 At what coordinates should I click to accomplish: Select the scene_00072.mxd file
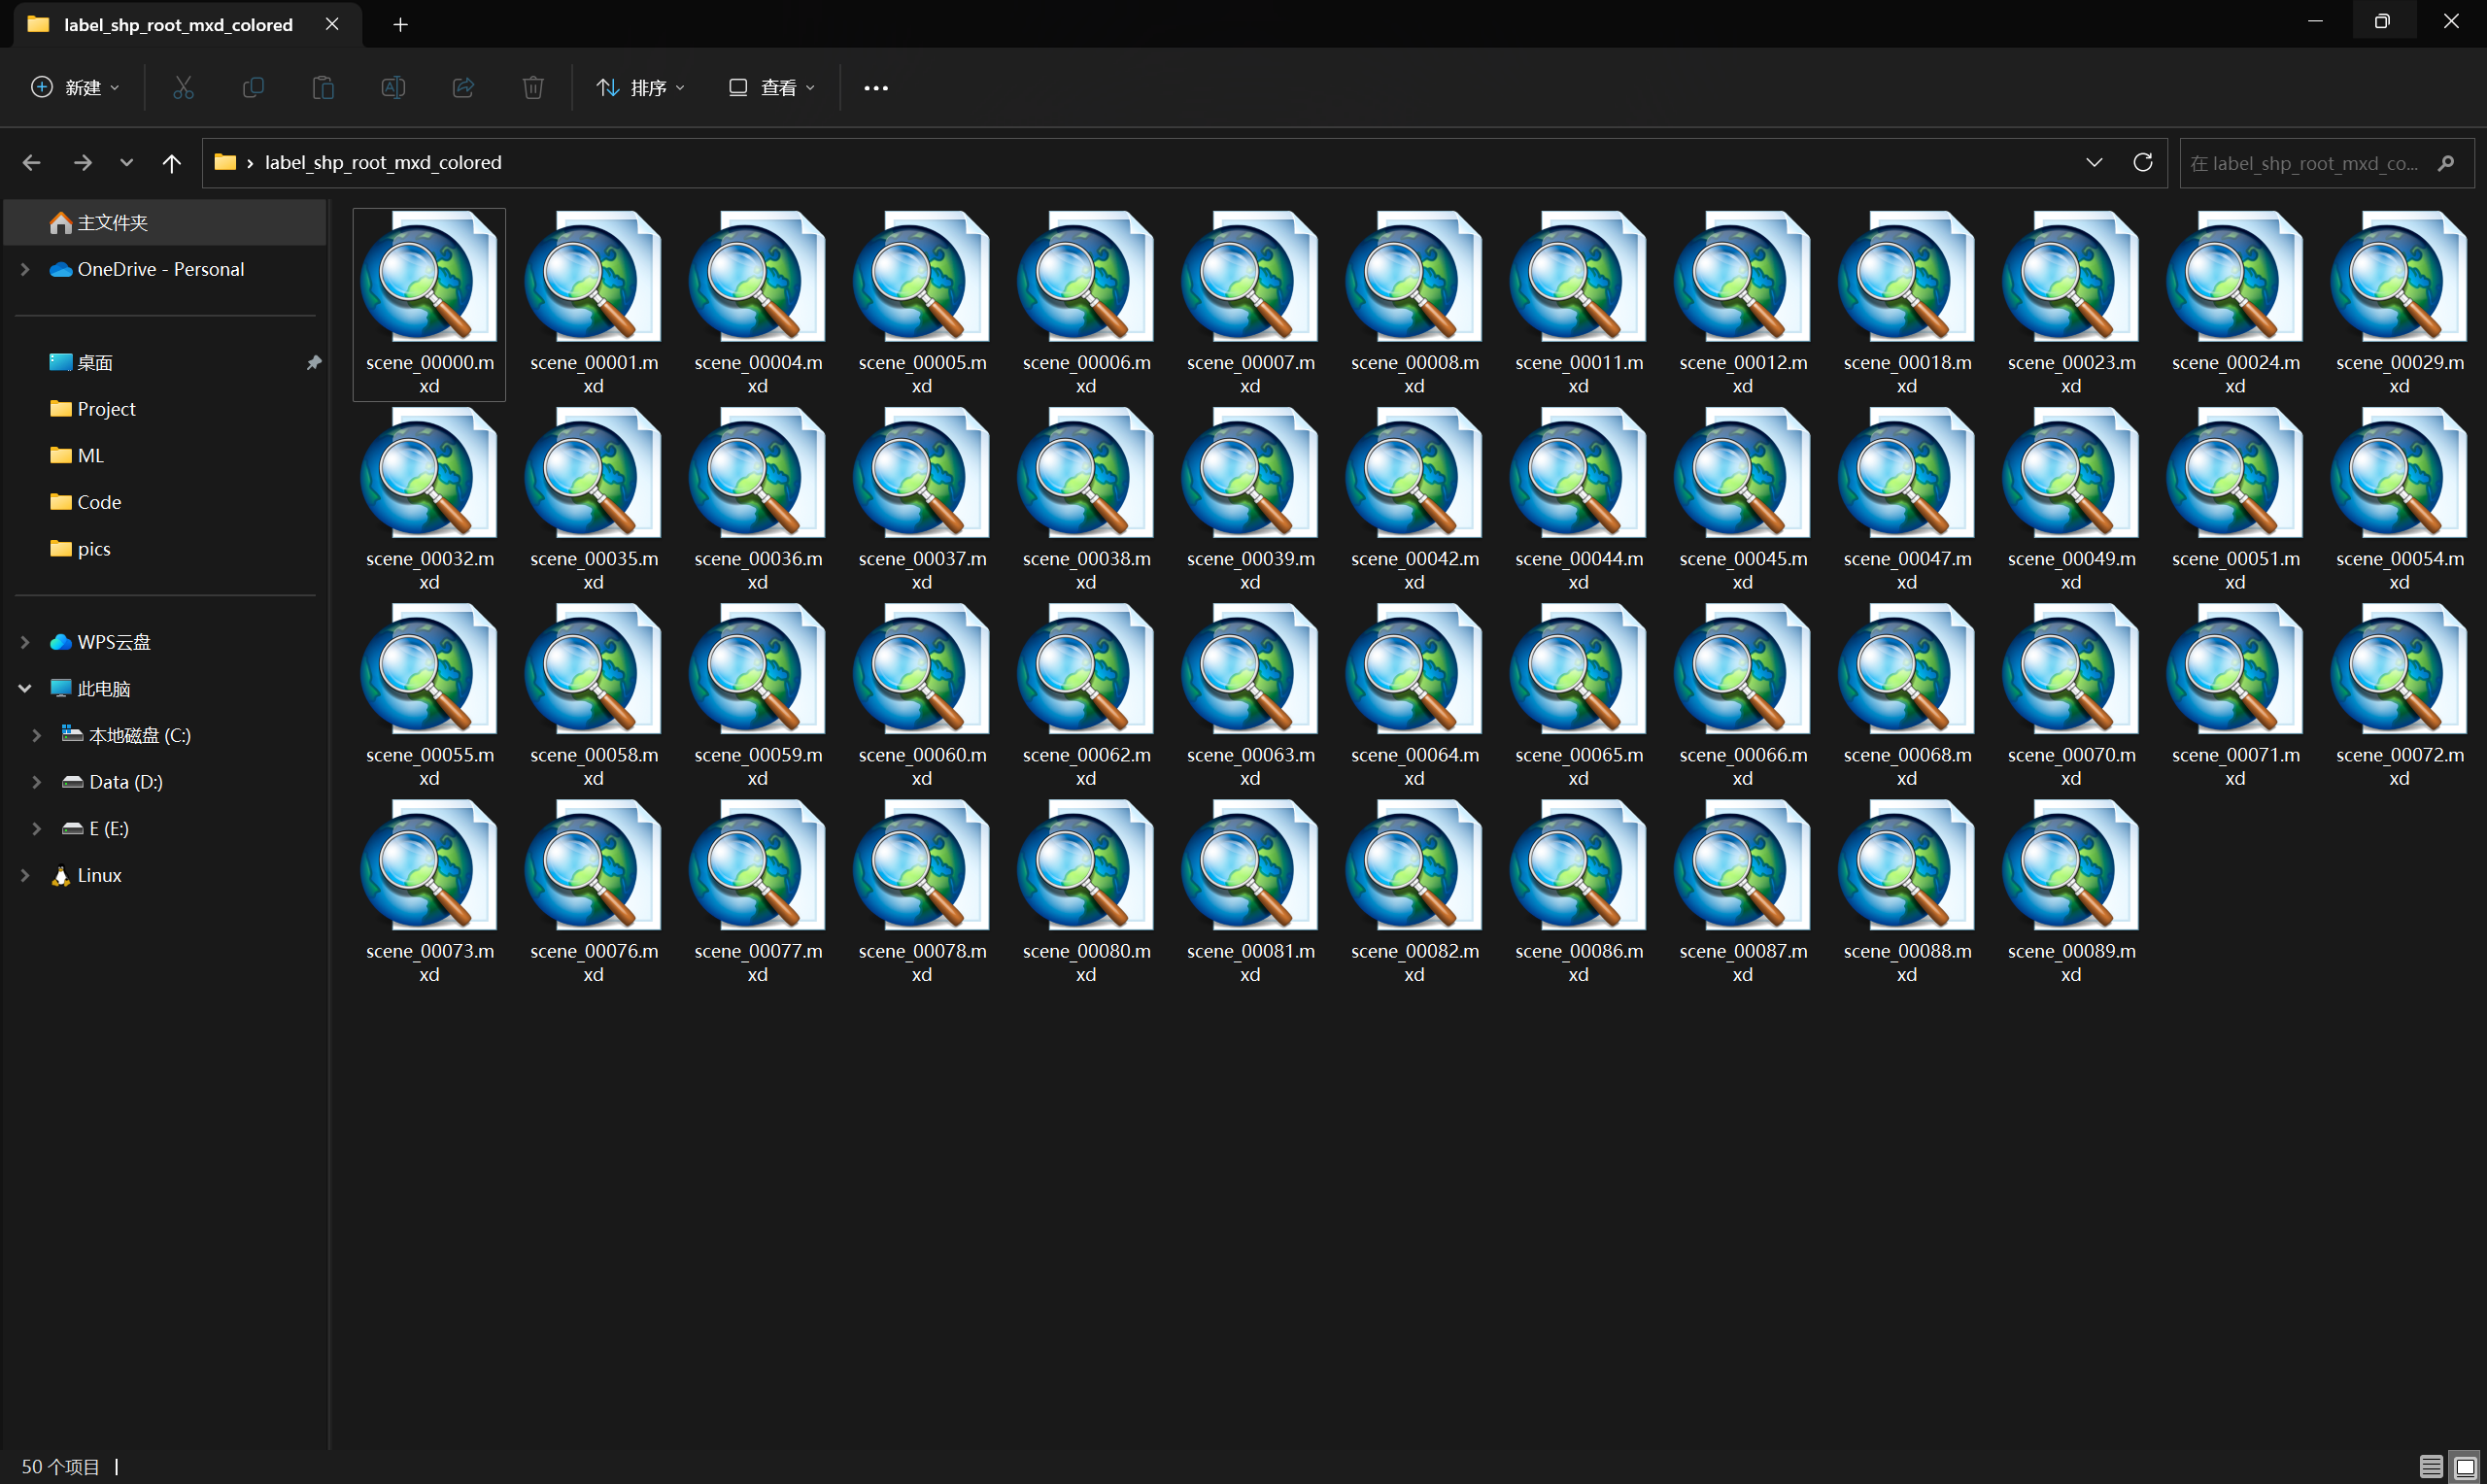click(2400, 696)
